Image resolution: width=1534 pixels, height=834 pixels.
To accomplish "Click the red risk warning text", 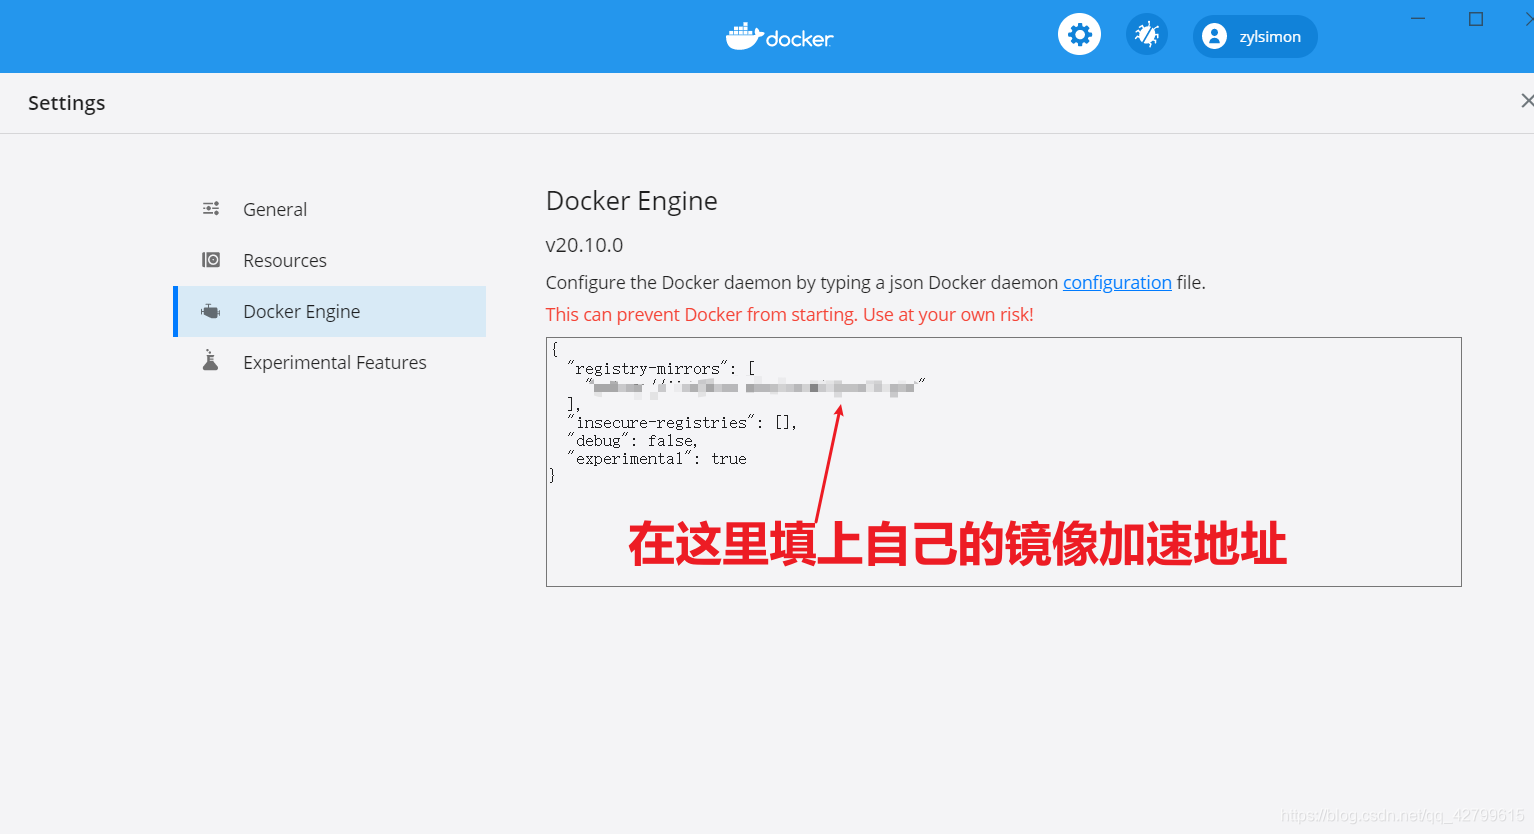I will (789, 314).
